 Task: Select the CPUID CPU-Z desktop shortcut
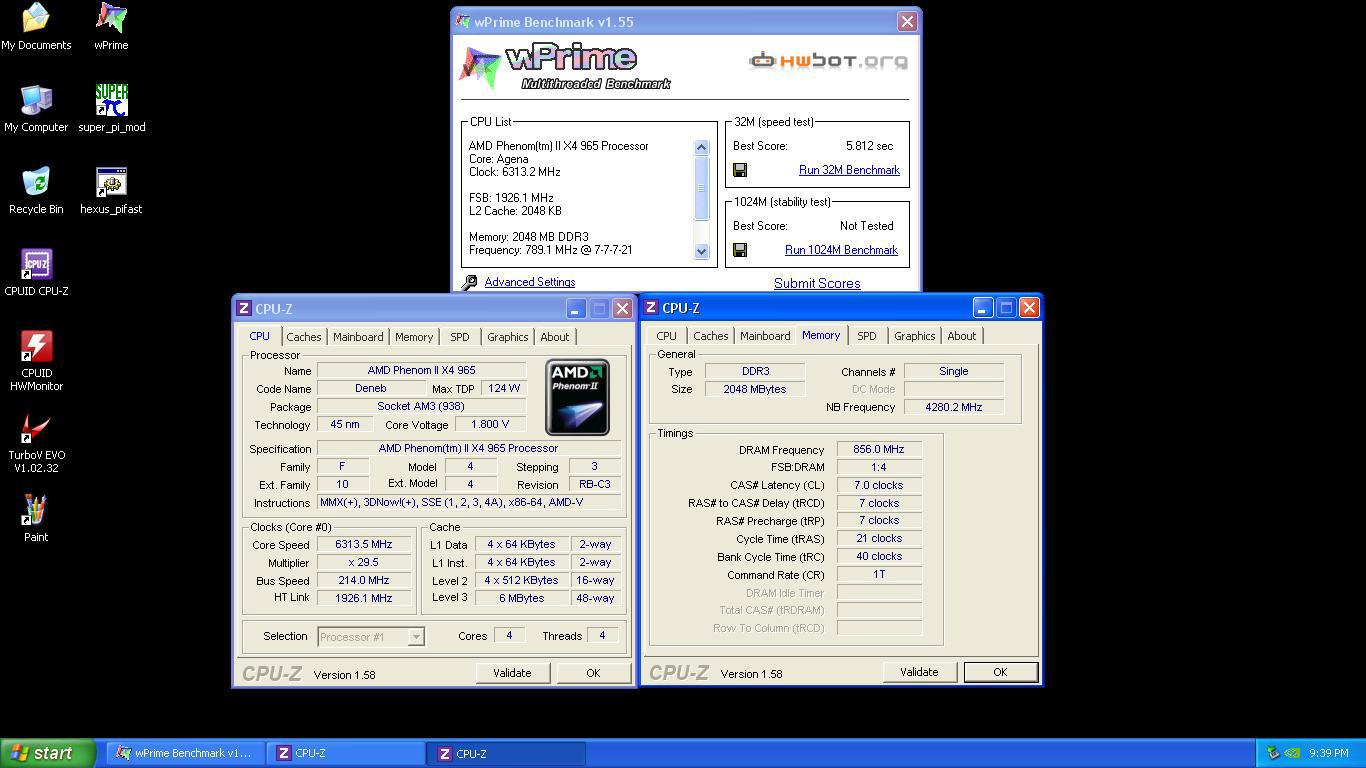pyautogui.click(x=36, y=273)
